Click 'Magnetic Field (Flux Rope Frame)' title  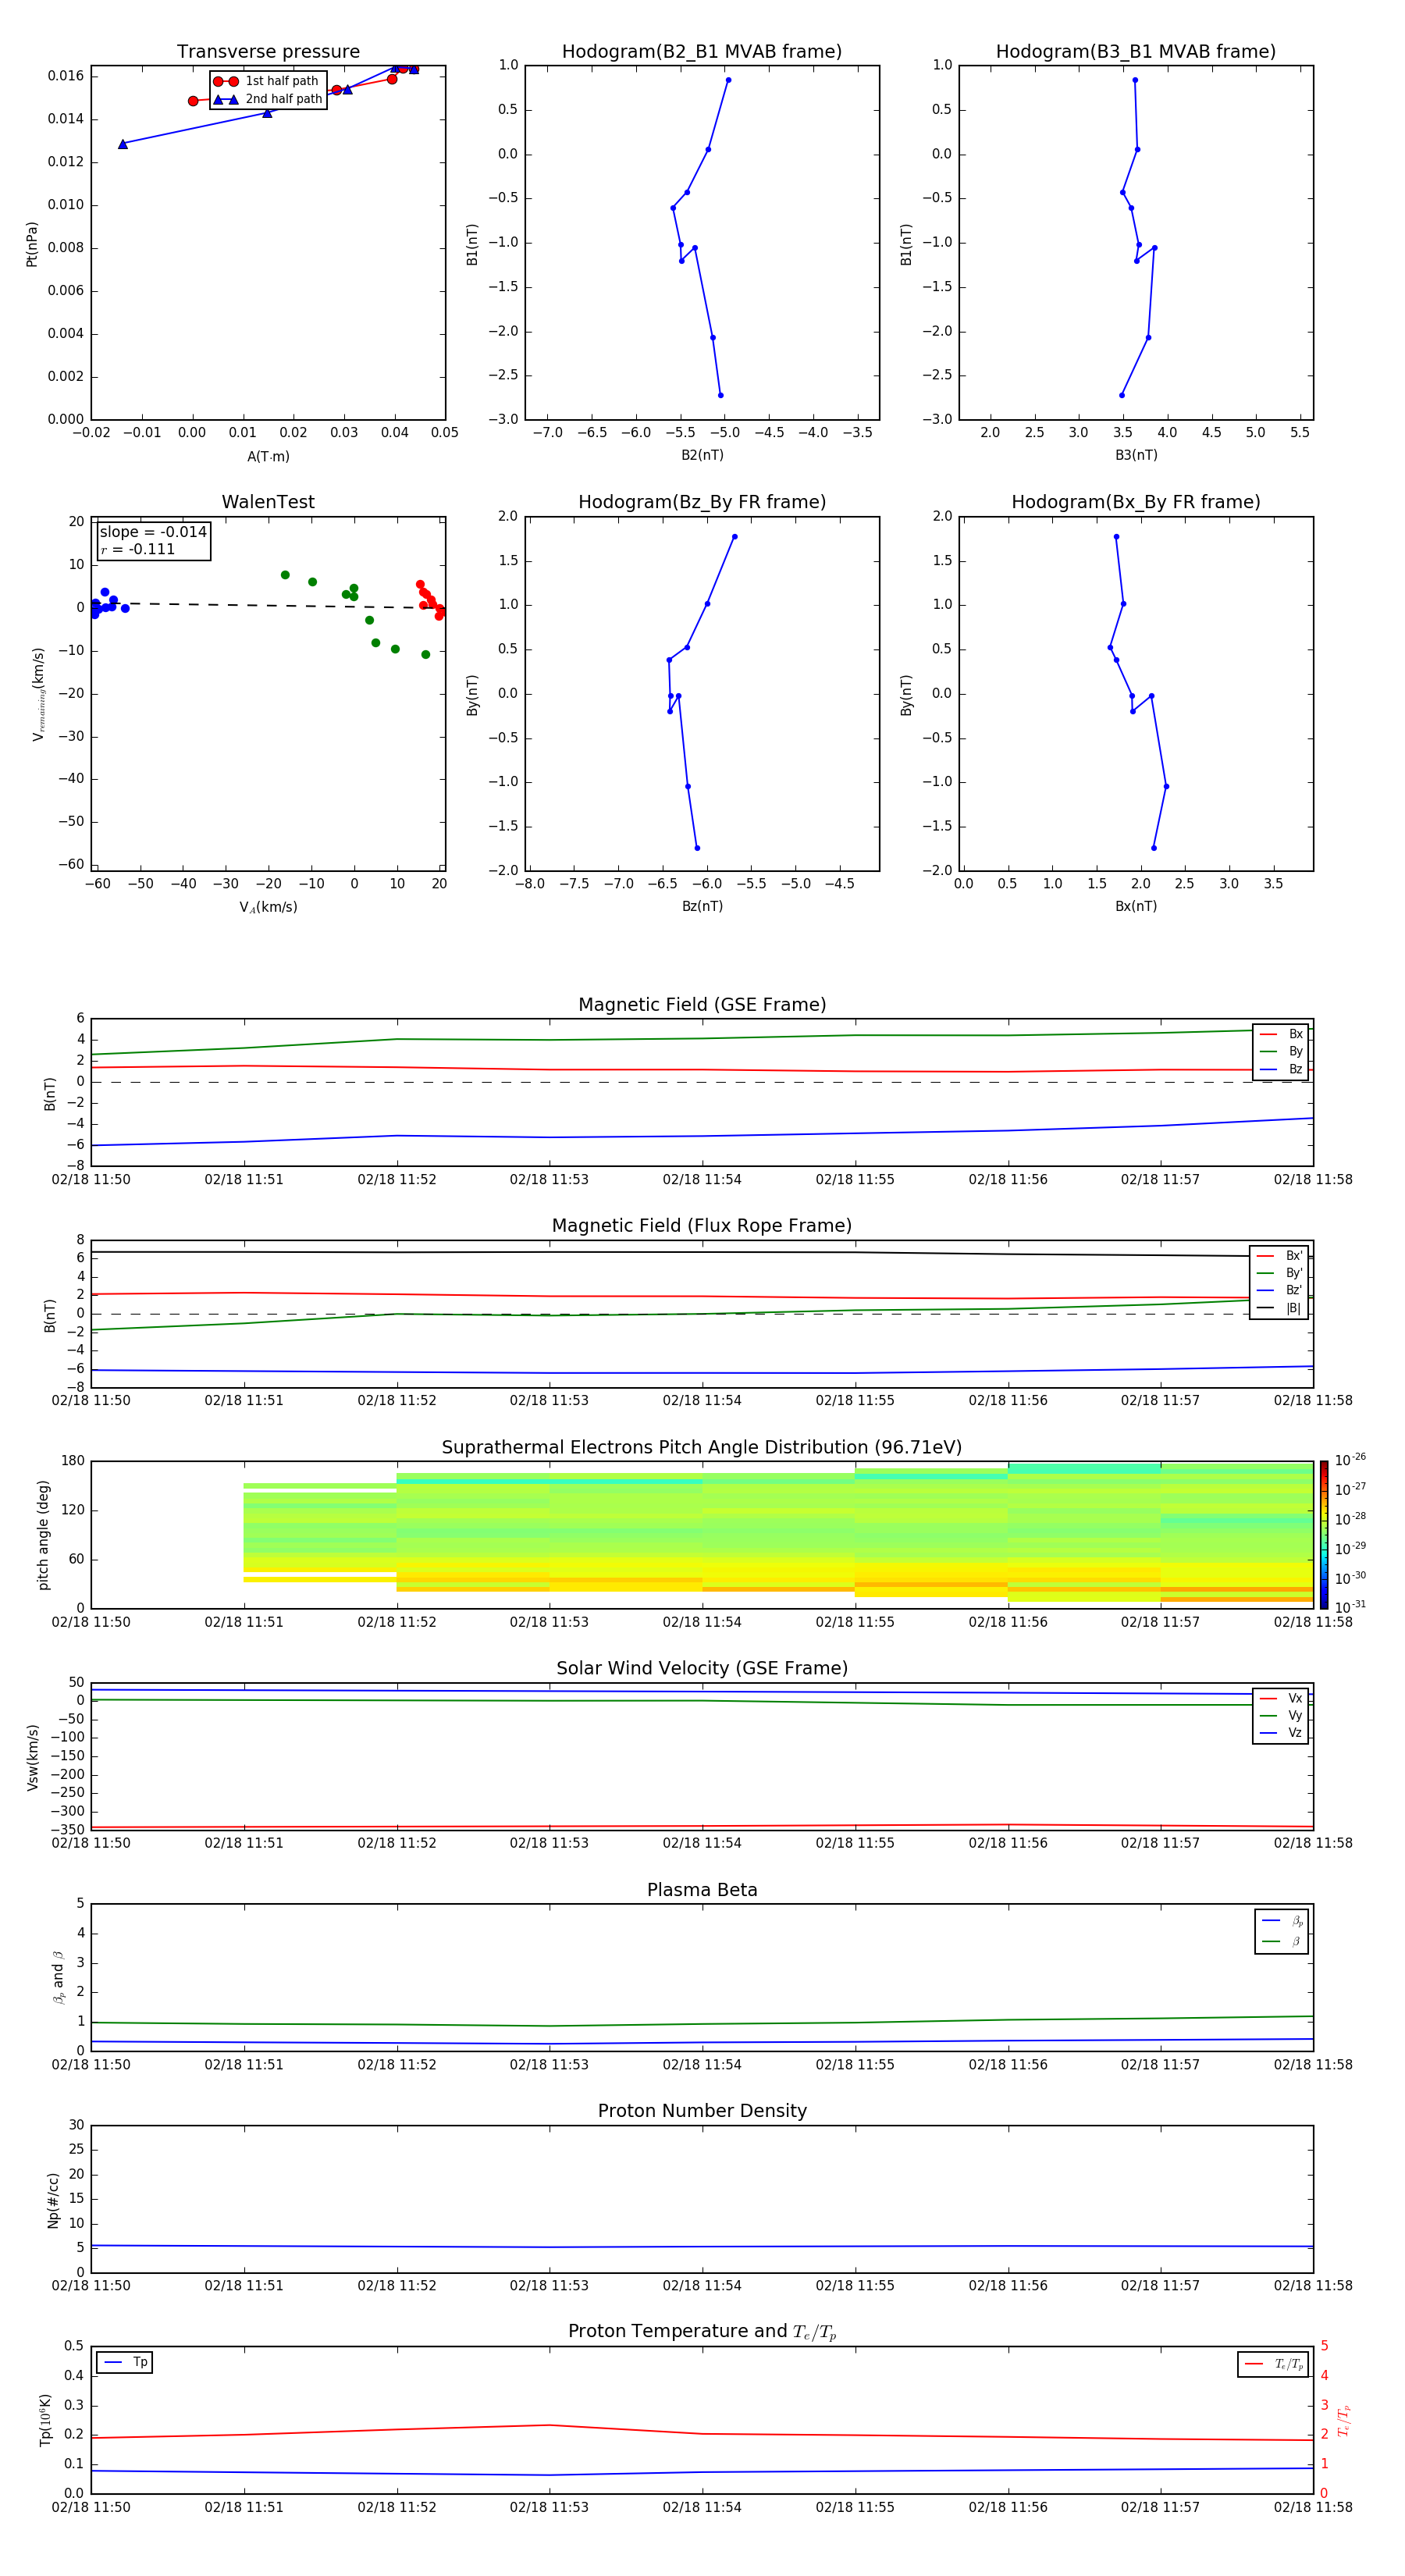coord(702,1226)
